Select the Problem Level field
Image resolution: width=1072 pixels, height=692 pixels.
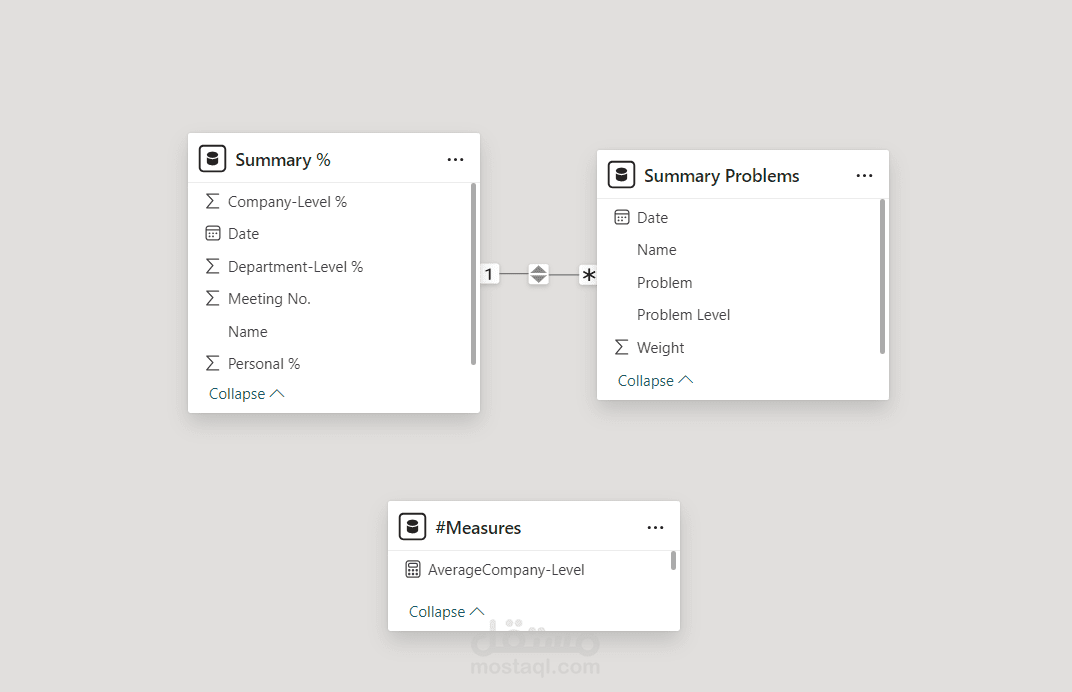click(683, 315)
